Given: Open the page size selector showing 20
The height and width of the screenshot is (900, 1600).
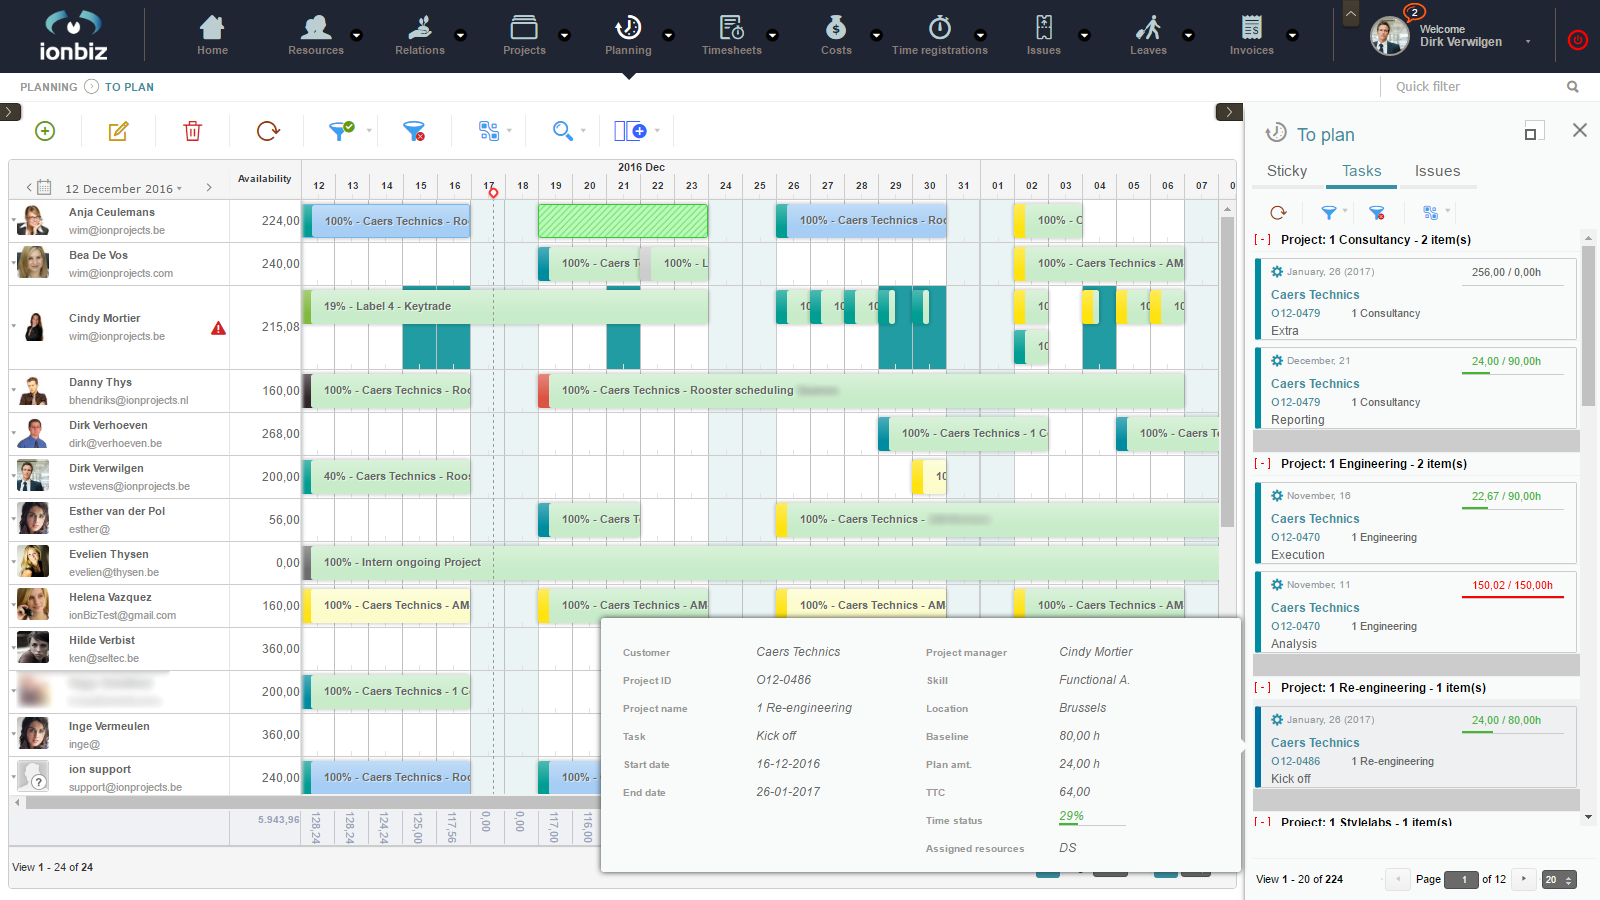Looking at the screenshot, I should click(x=1559, y=880).
